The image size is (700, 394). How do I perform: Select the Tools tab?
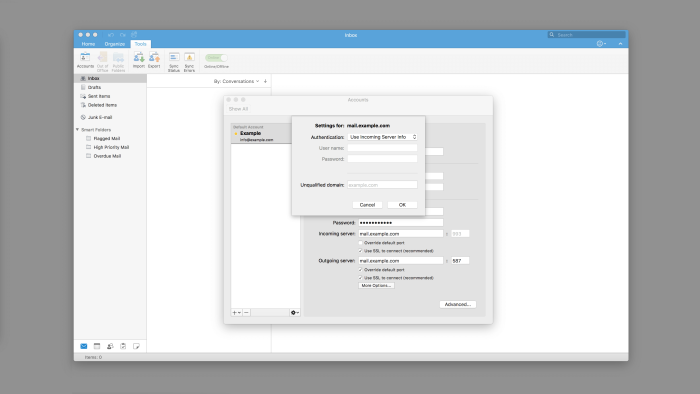[140, 44]
